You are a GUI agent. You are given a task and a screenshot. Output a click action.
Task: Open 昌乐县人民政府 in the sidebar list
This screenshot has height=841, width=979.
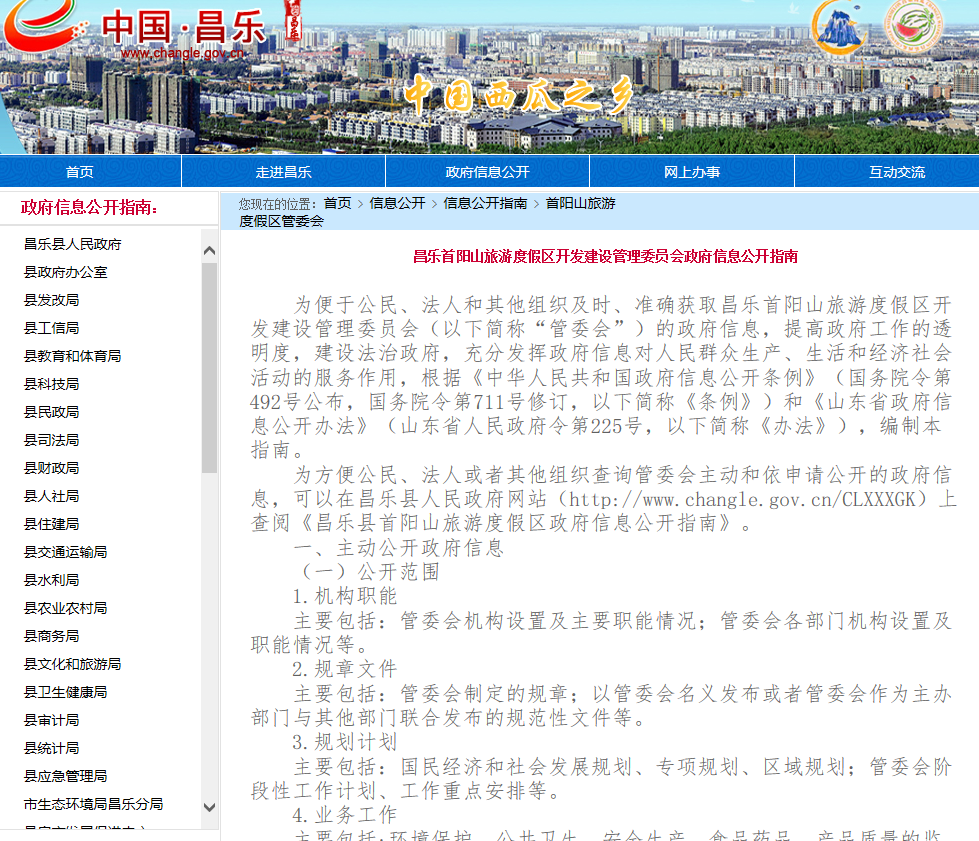[x=73, y=244]
